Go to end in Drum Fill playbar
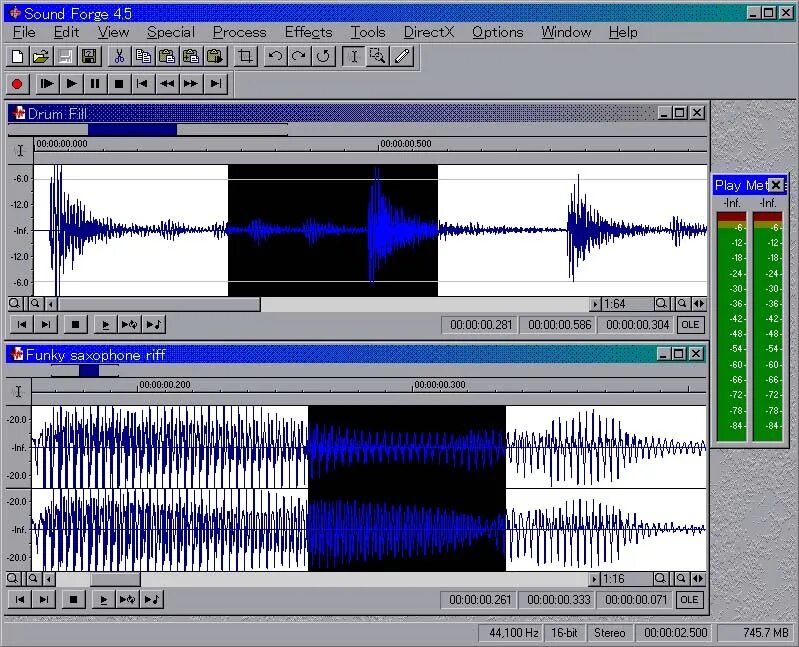 pos(46,325)
